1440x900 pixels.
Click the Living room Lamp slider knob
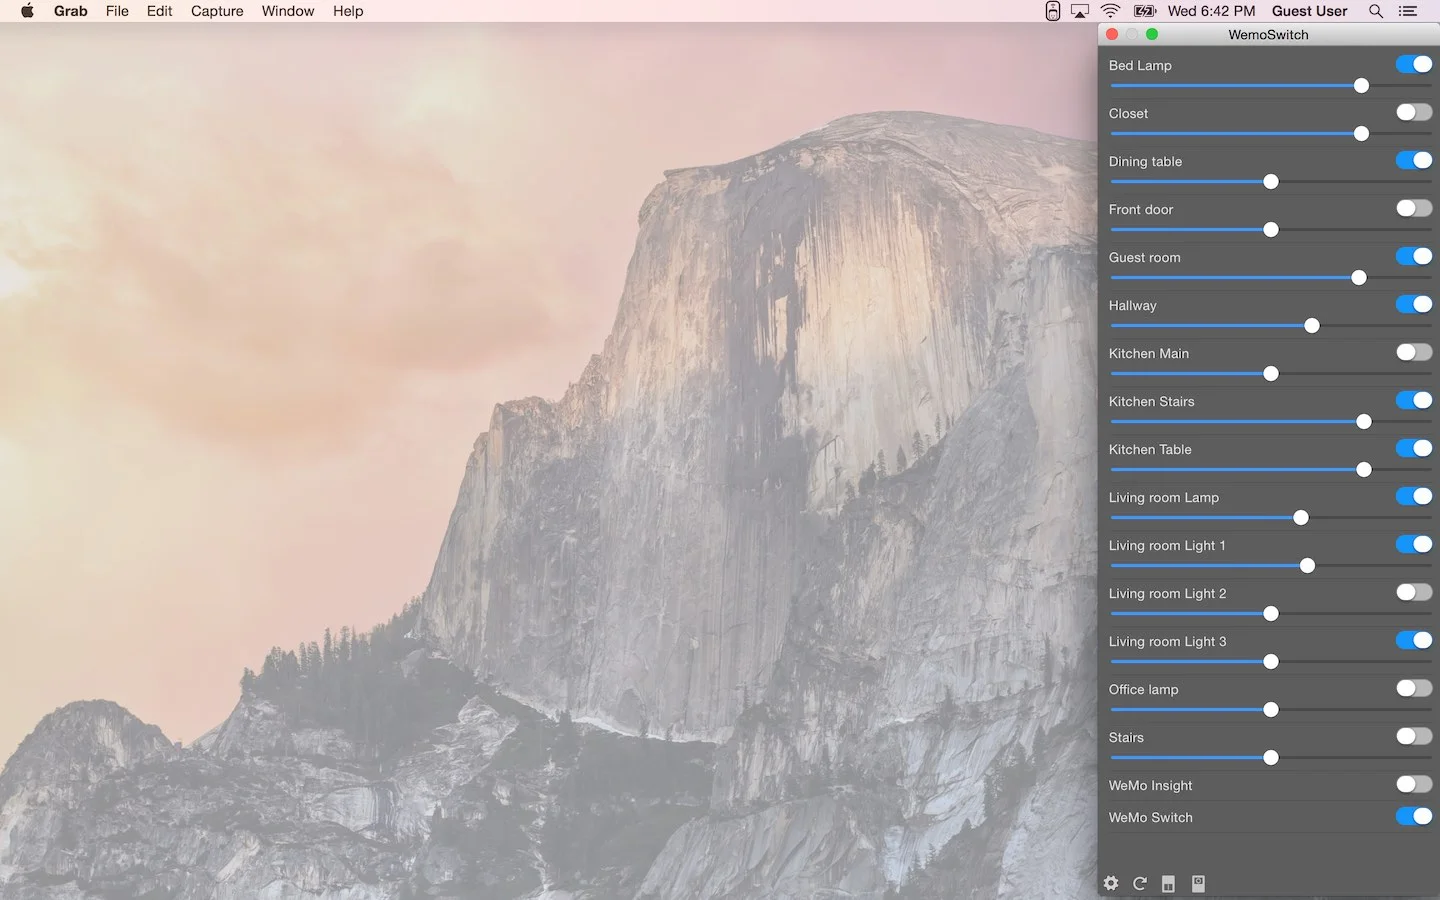click(1301, 518)
